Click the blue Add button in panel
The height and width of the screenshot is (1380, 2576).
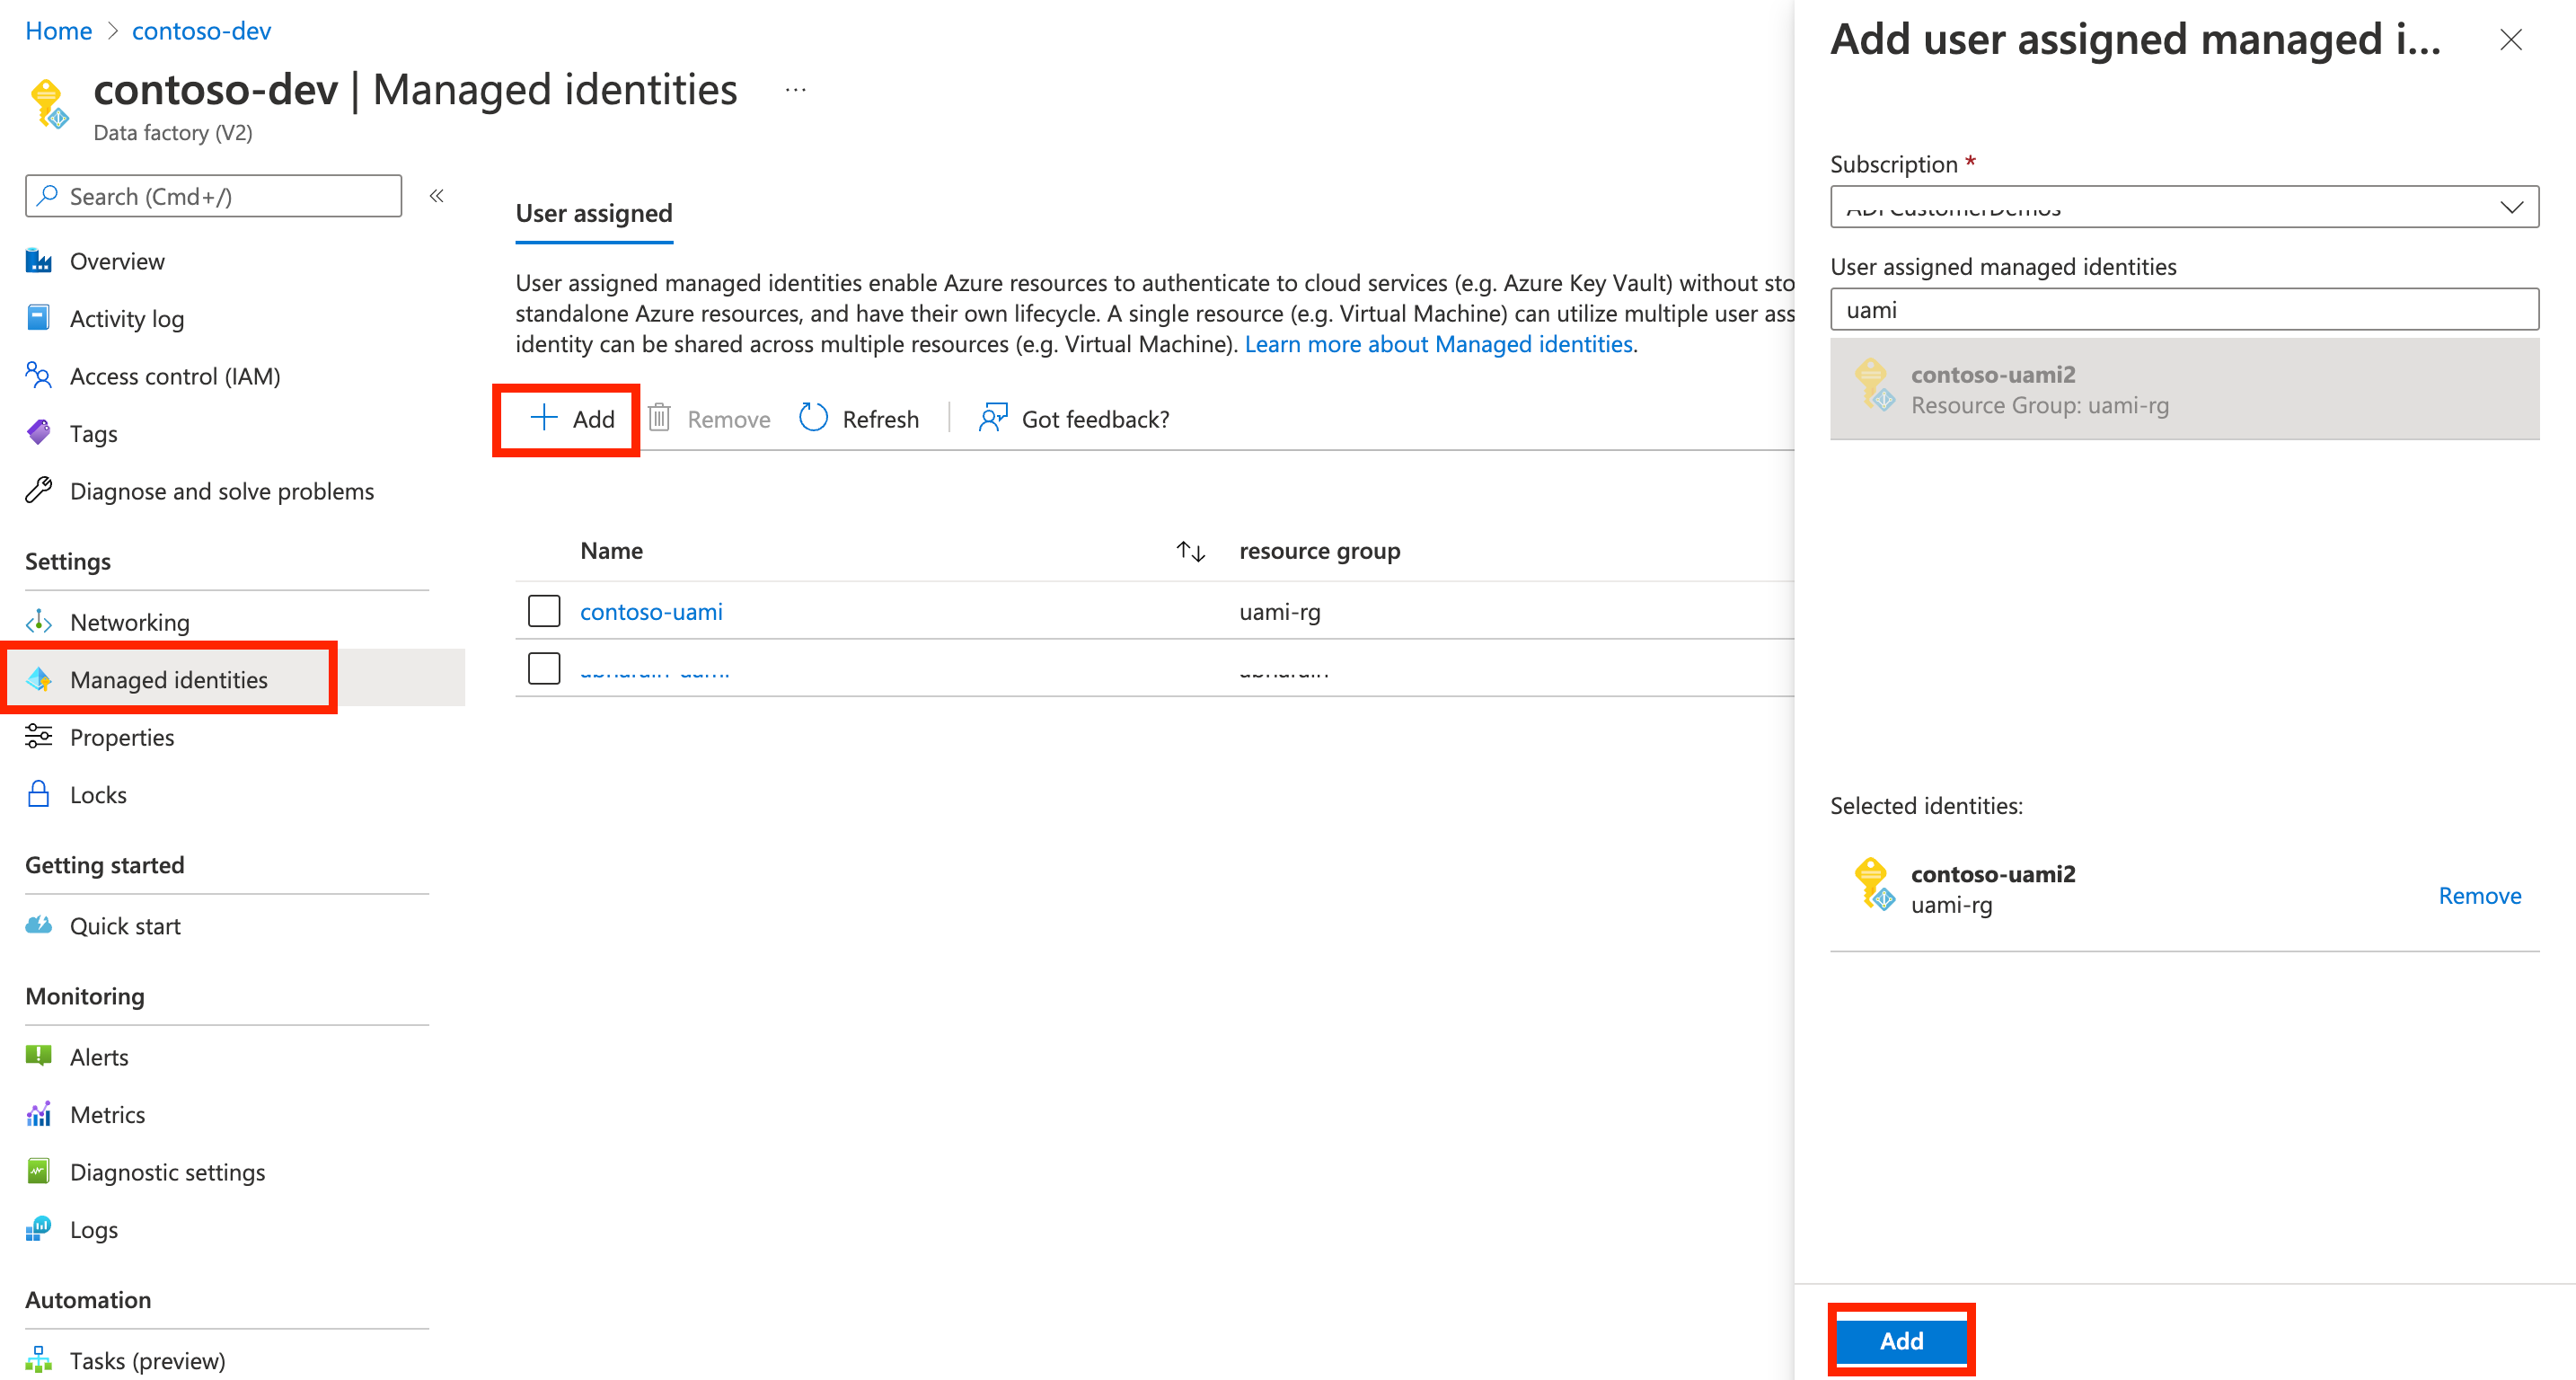point(1900,1340)
